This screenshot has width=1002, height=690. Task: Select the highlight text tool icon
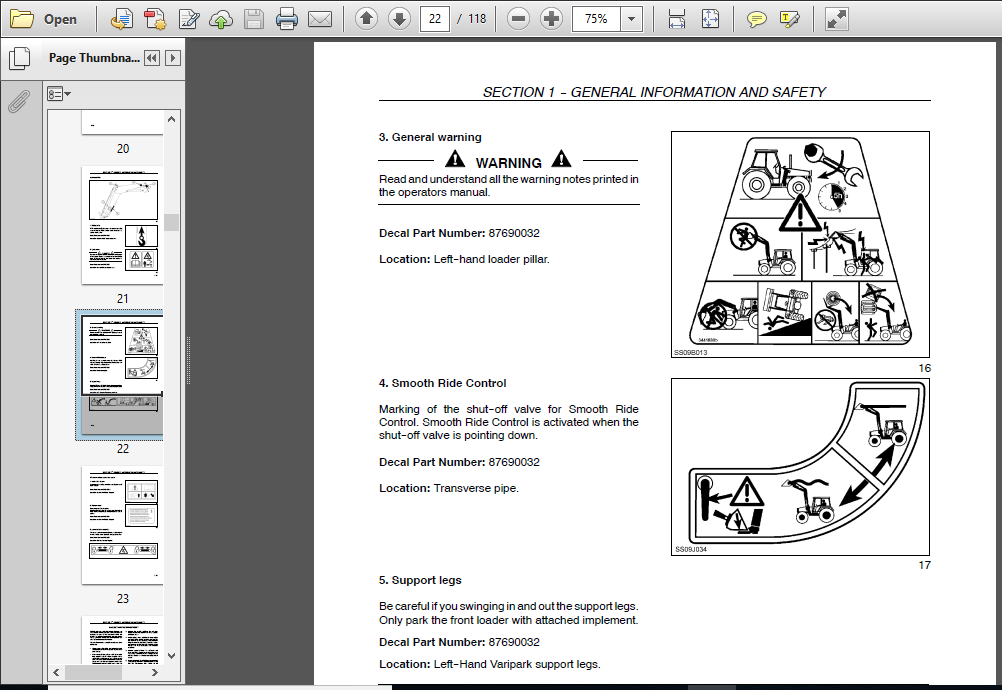tap(790, 19)
